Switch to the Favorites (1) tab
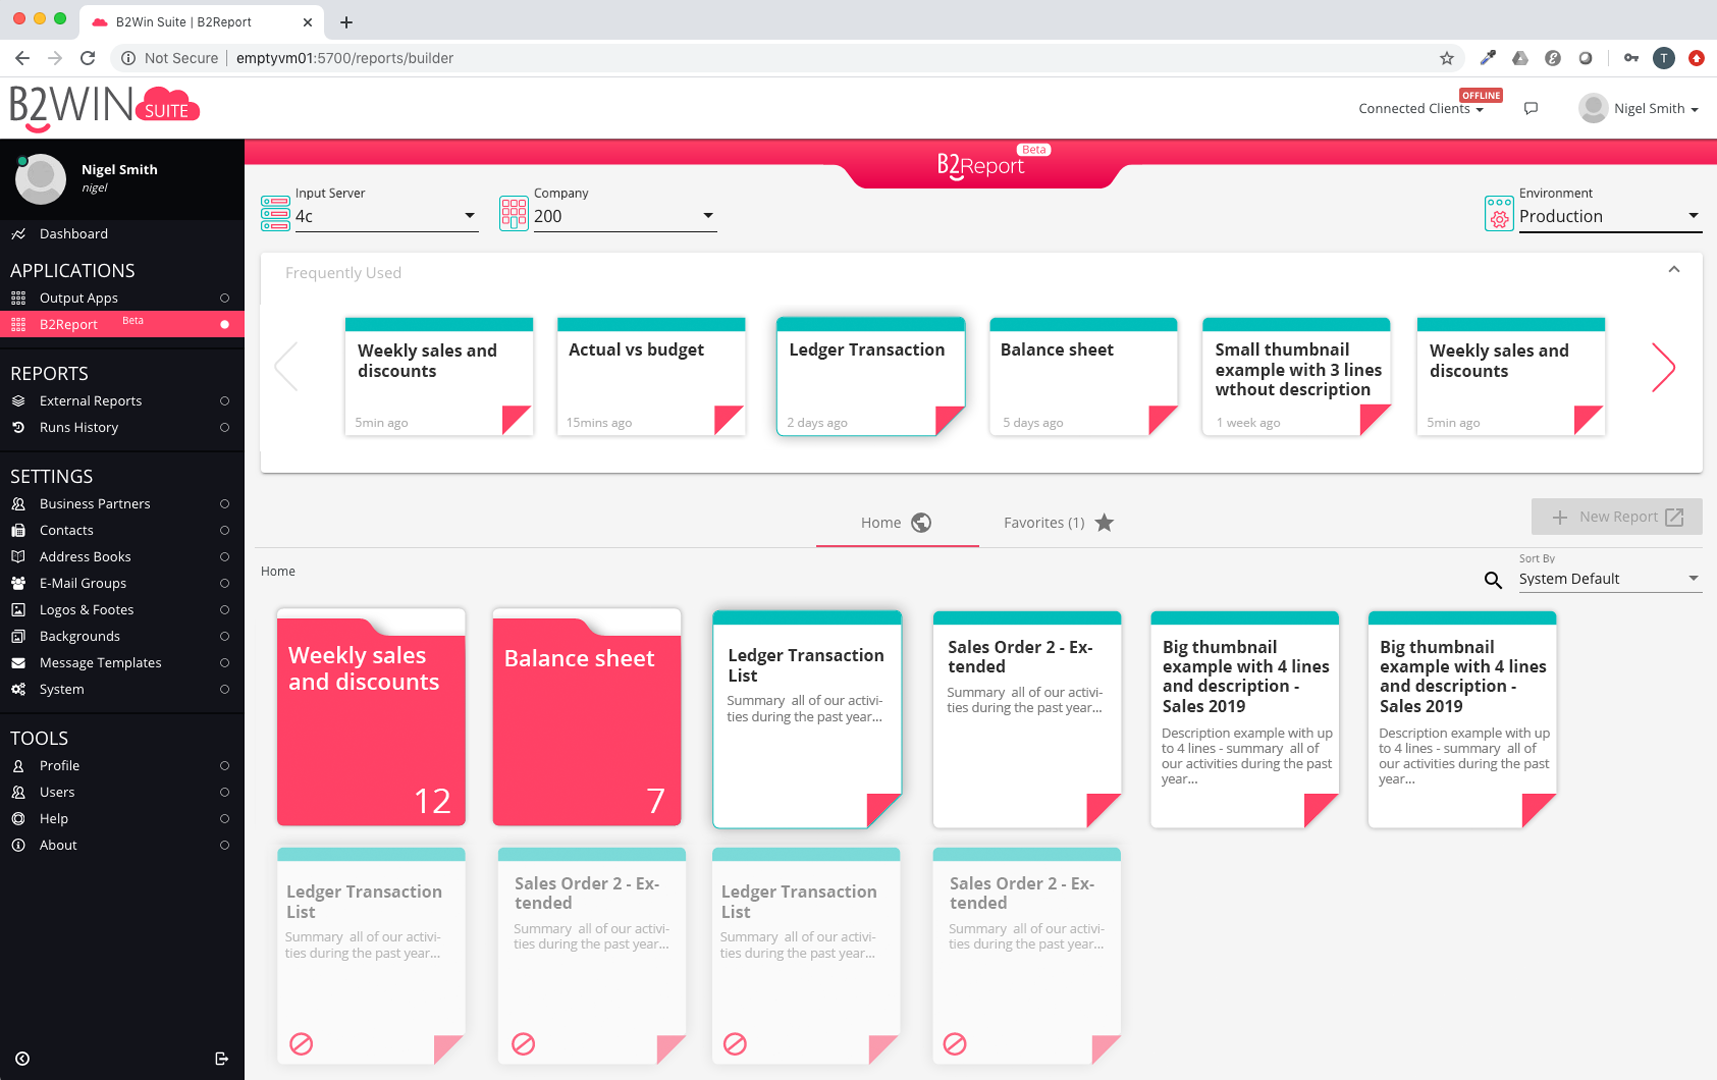Screen dimensions: 1717x1080 click(x=1059, y=523)
